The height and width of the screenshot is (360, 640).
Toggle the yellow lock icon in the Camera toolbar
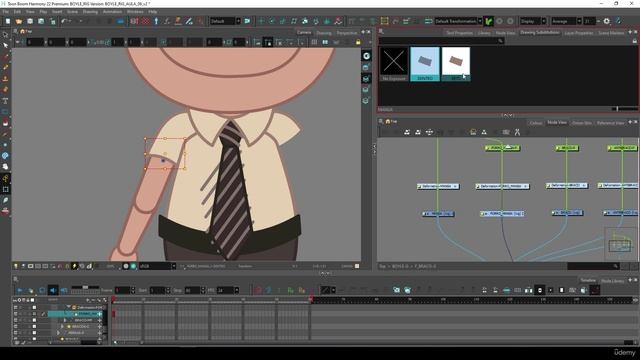point(358,42)
